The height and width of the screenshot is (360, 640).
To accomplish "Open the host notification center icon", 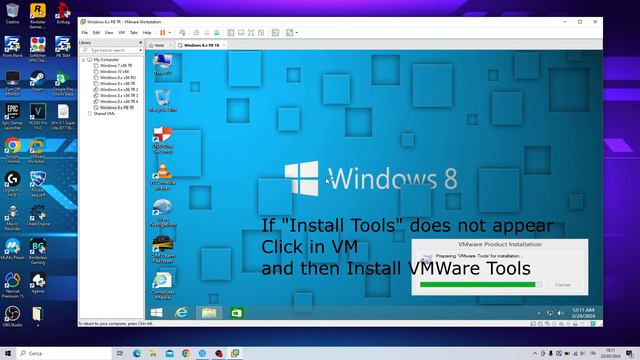I will pyautogui.click(x=630, y=353).
